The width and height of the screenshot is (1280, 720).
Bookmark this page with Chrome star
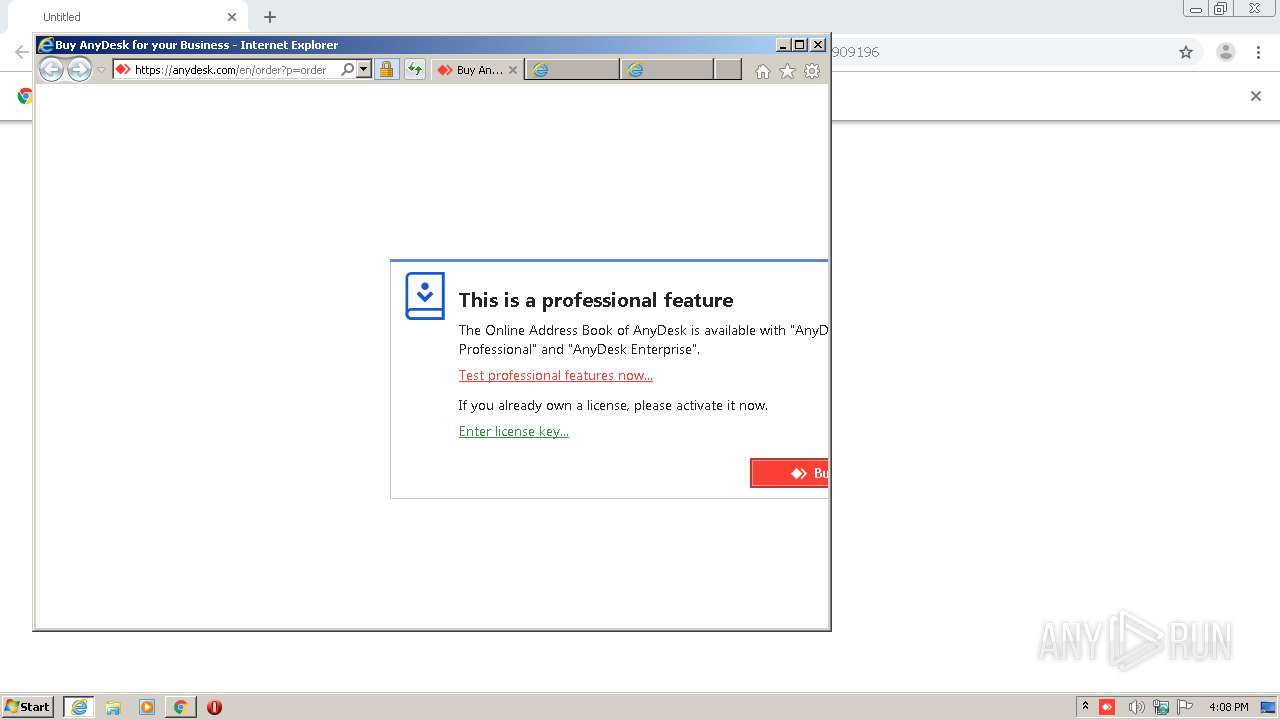1186,52
